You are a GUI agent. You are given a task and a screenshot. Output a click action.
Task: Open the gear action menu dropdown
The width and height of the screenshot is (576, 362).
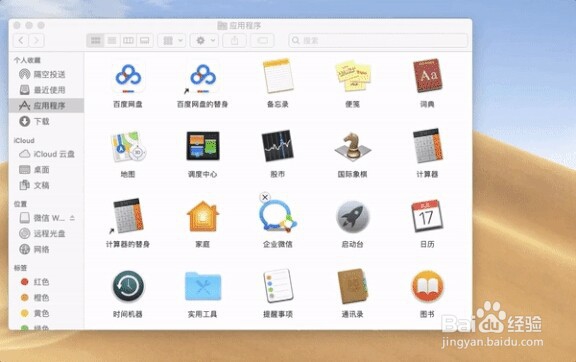(x=205, y=40)
